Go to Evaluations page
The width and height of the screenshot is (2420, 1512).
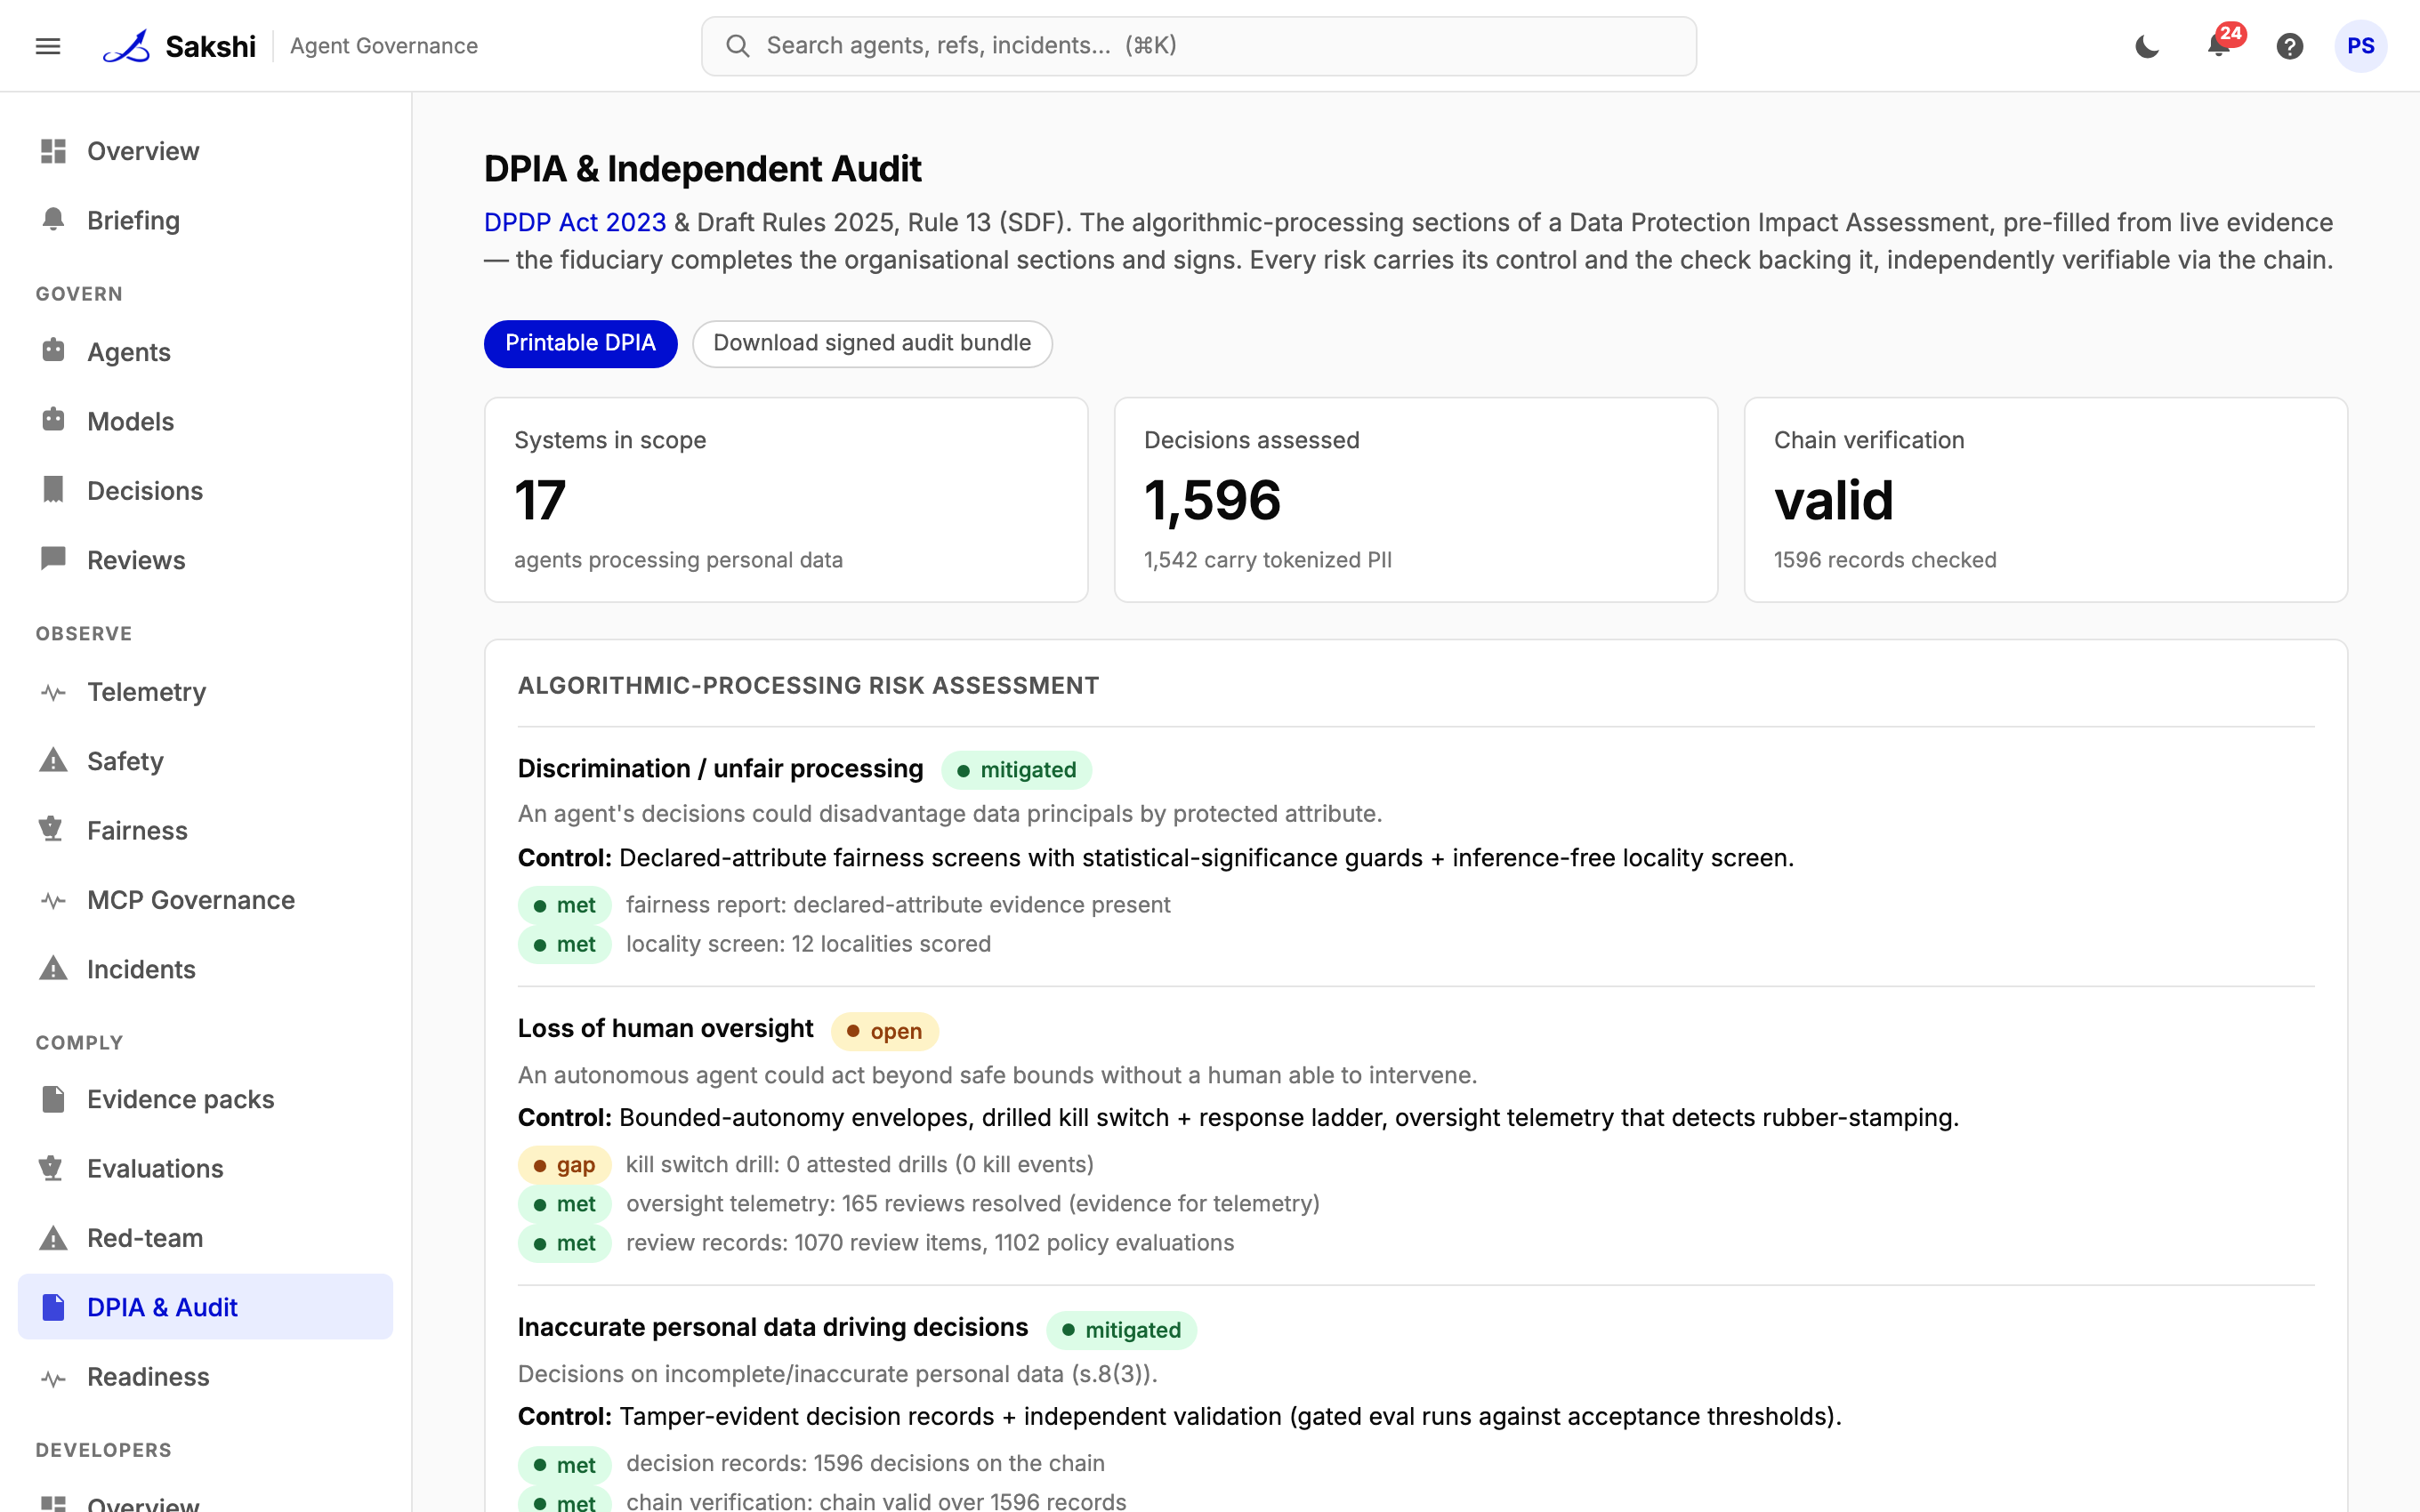(x=205, y=1168)
